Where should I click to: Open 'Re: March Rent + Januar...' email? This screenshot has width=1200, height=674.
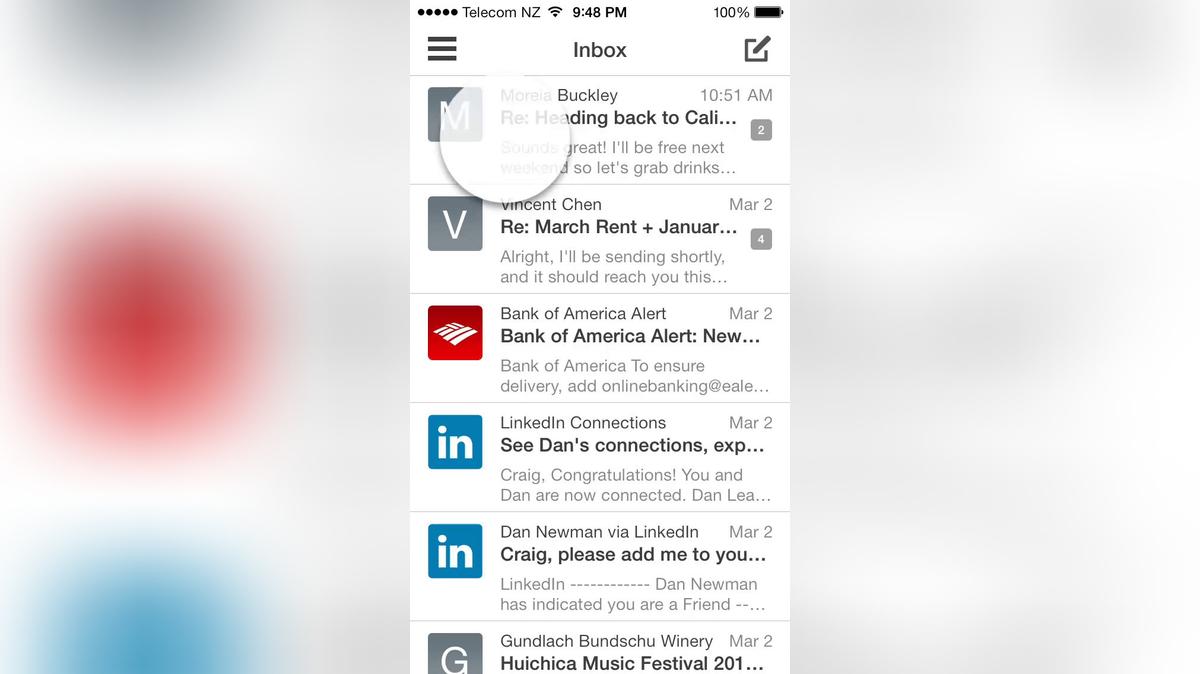[x=619, y=227]
